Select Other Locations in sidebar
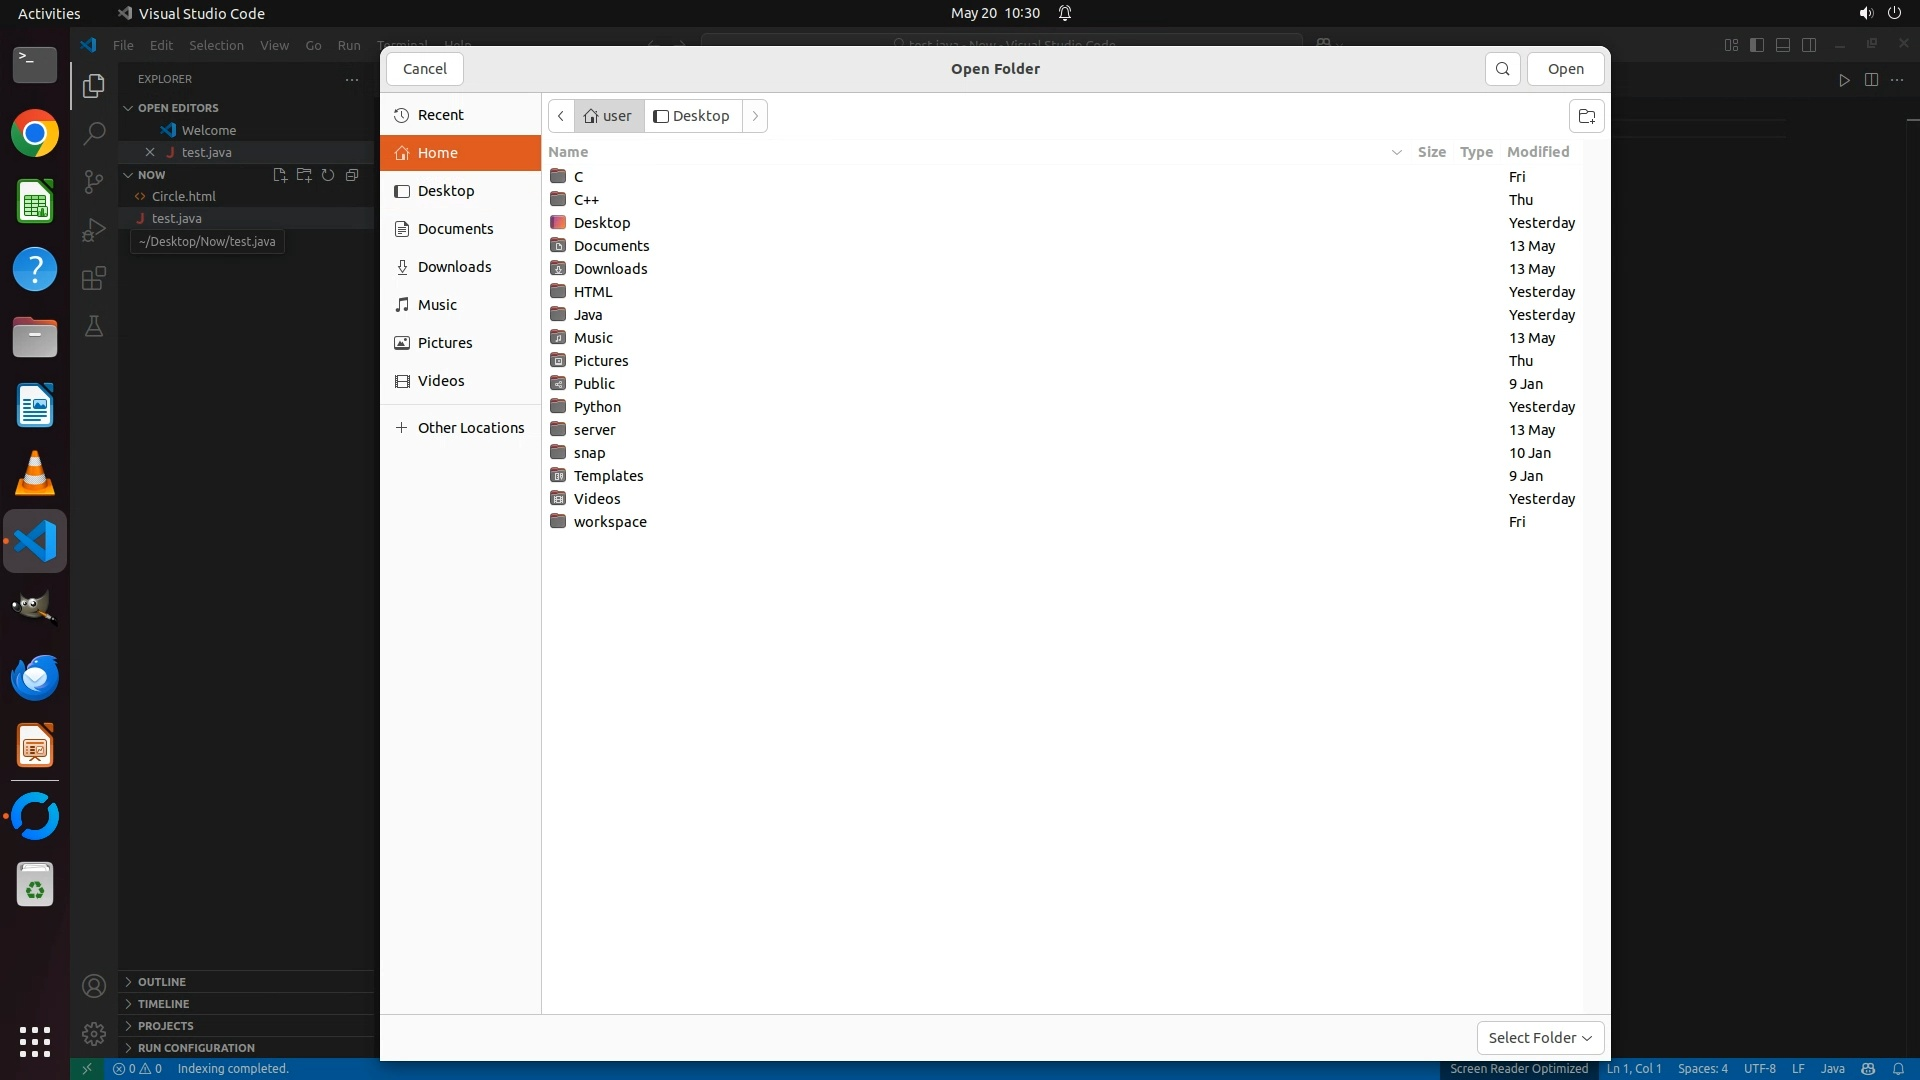1920x1080 pixels. pyautogui.click(x=470, y=428)
